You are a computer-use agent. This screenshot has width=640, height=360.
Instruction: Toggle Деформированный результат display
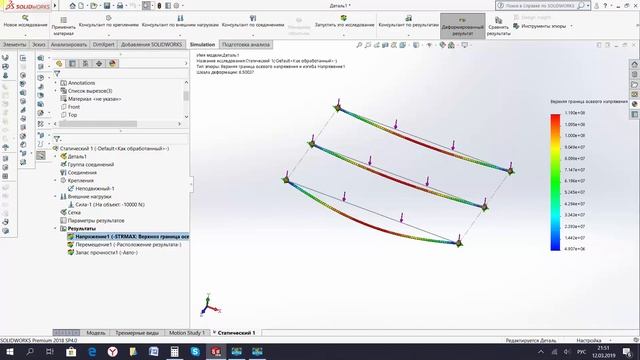click(462, 26)
